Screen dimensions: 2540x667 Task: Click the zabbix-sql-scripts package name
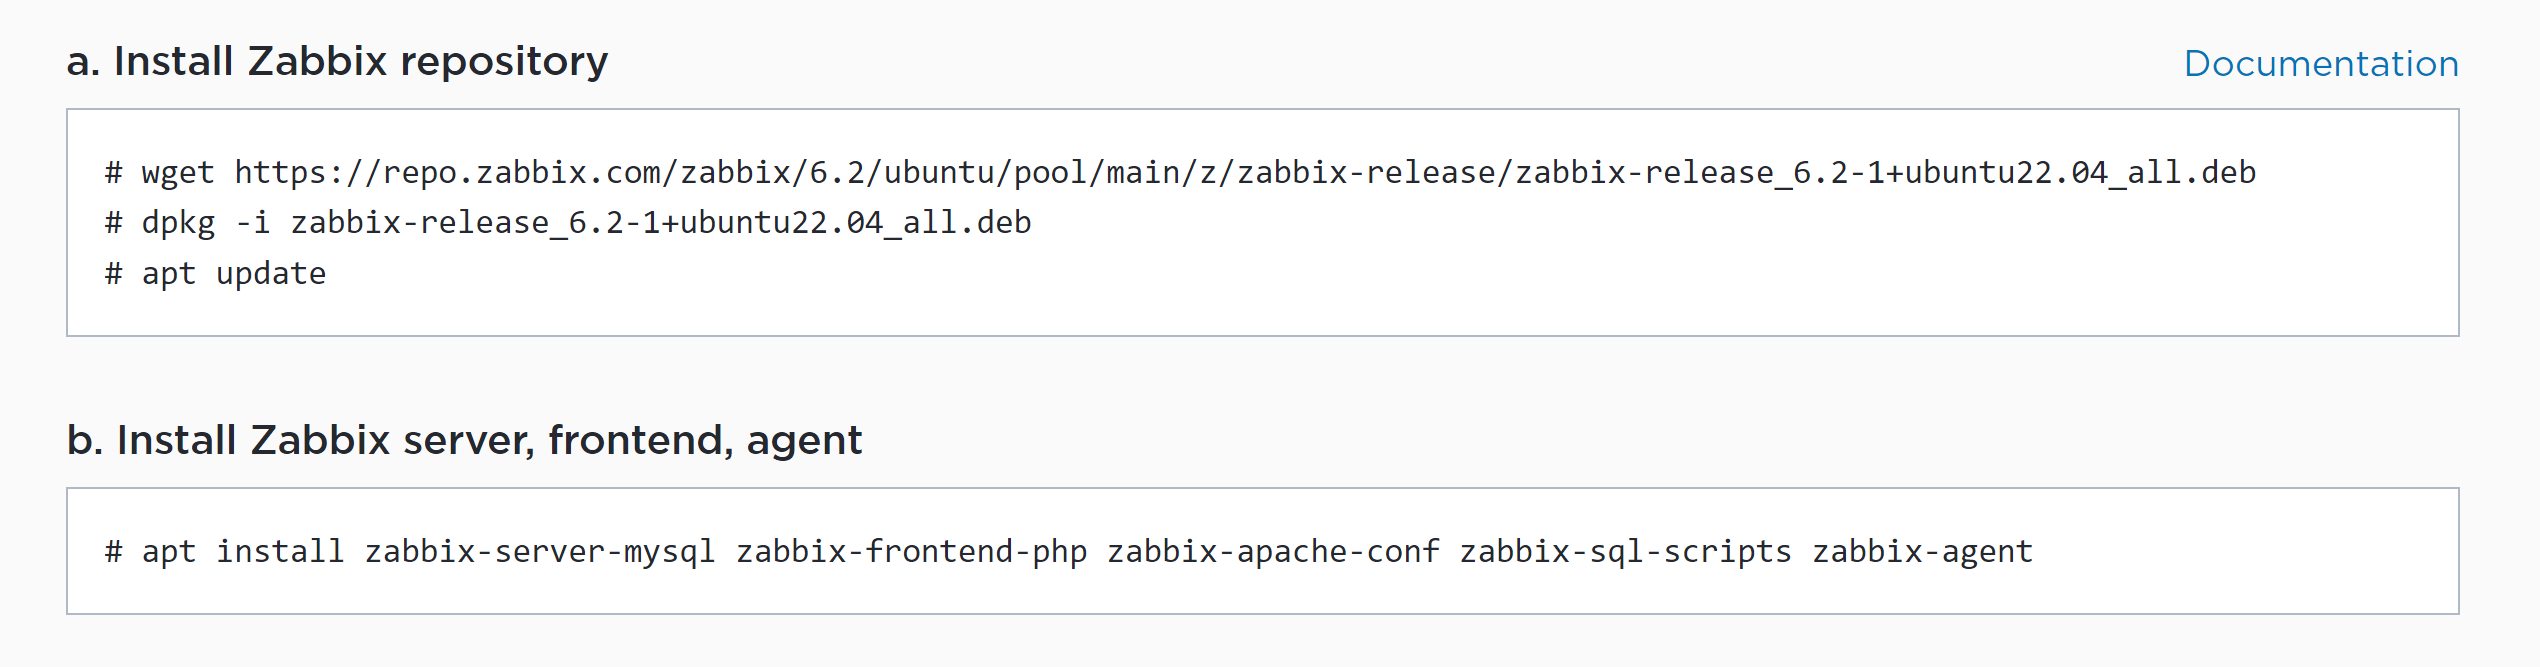coord(1625,552)
